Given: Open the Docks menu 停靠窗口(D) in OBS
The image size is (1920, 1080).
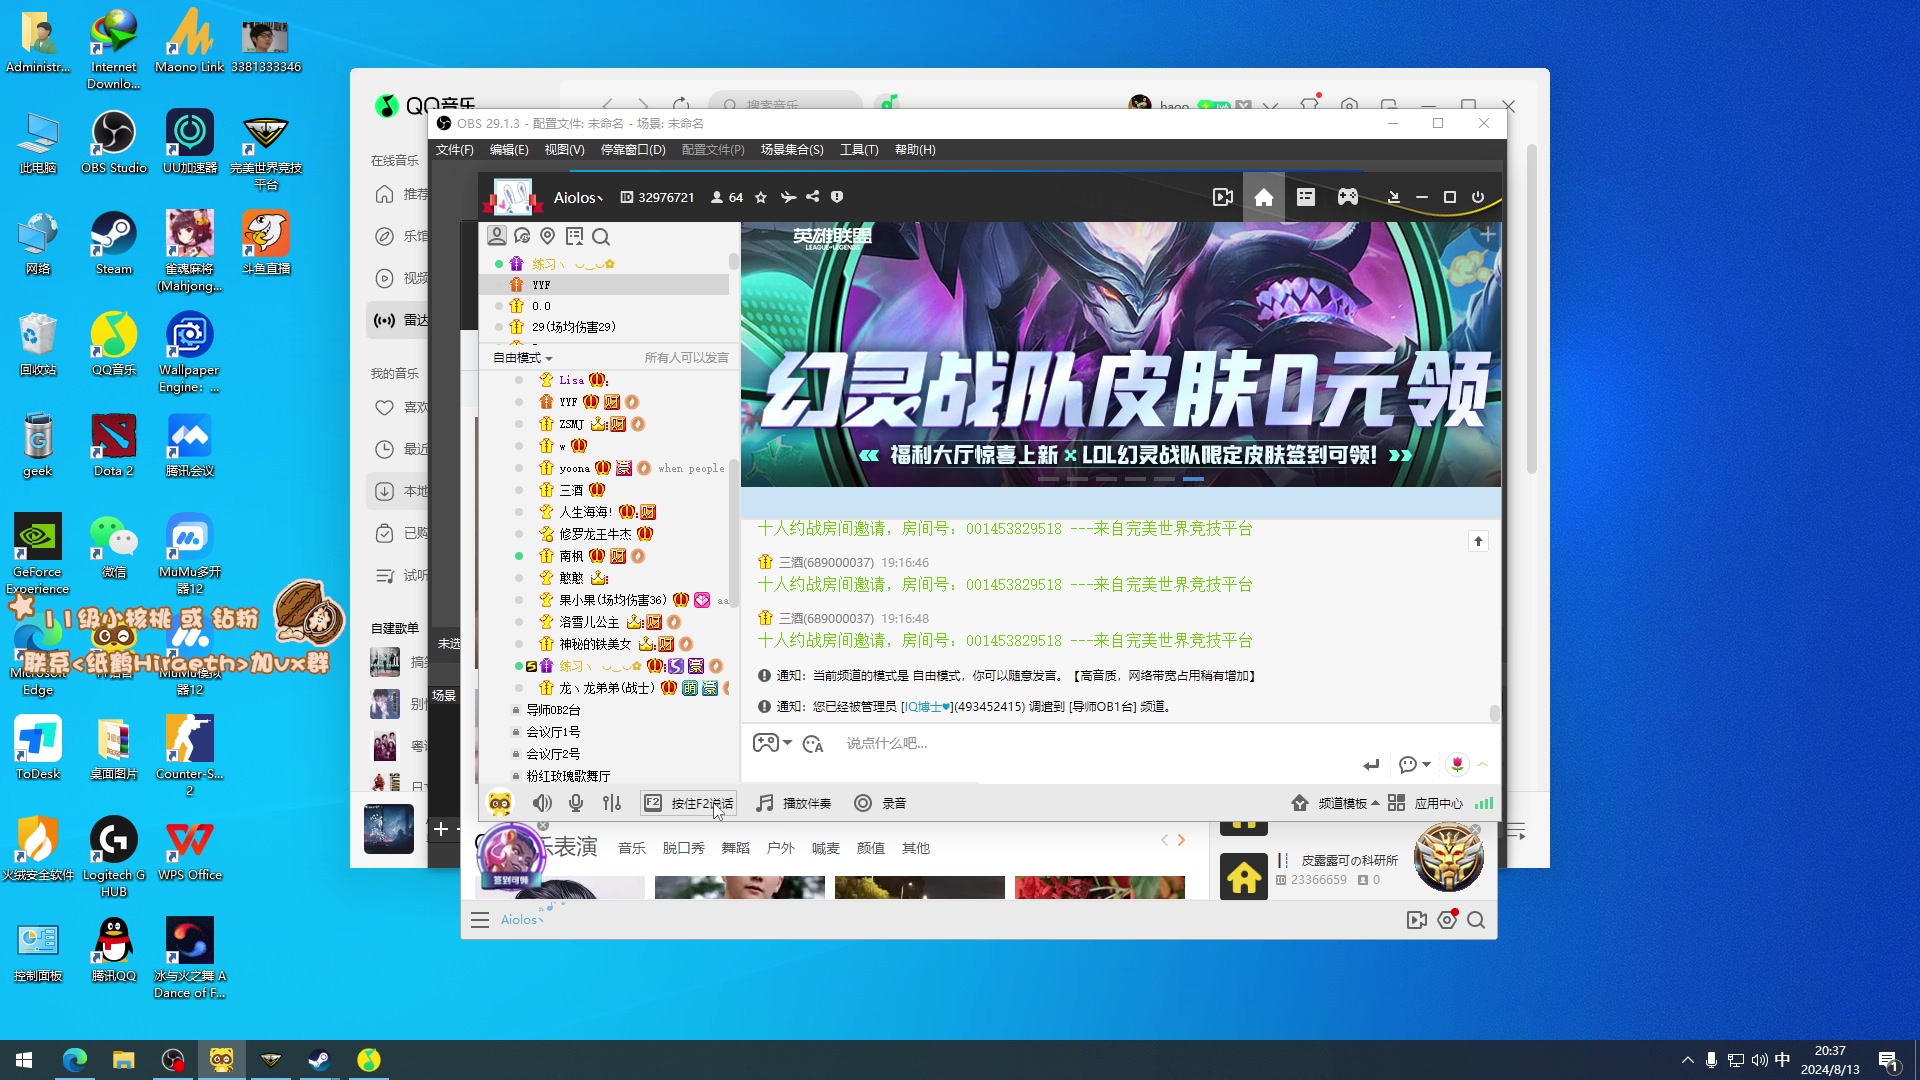Looking at the screenshot, I should coord(633,150).
